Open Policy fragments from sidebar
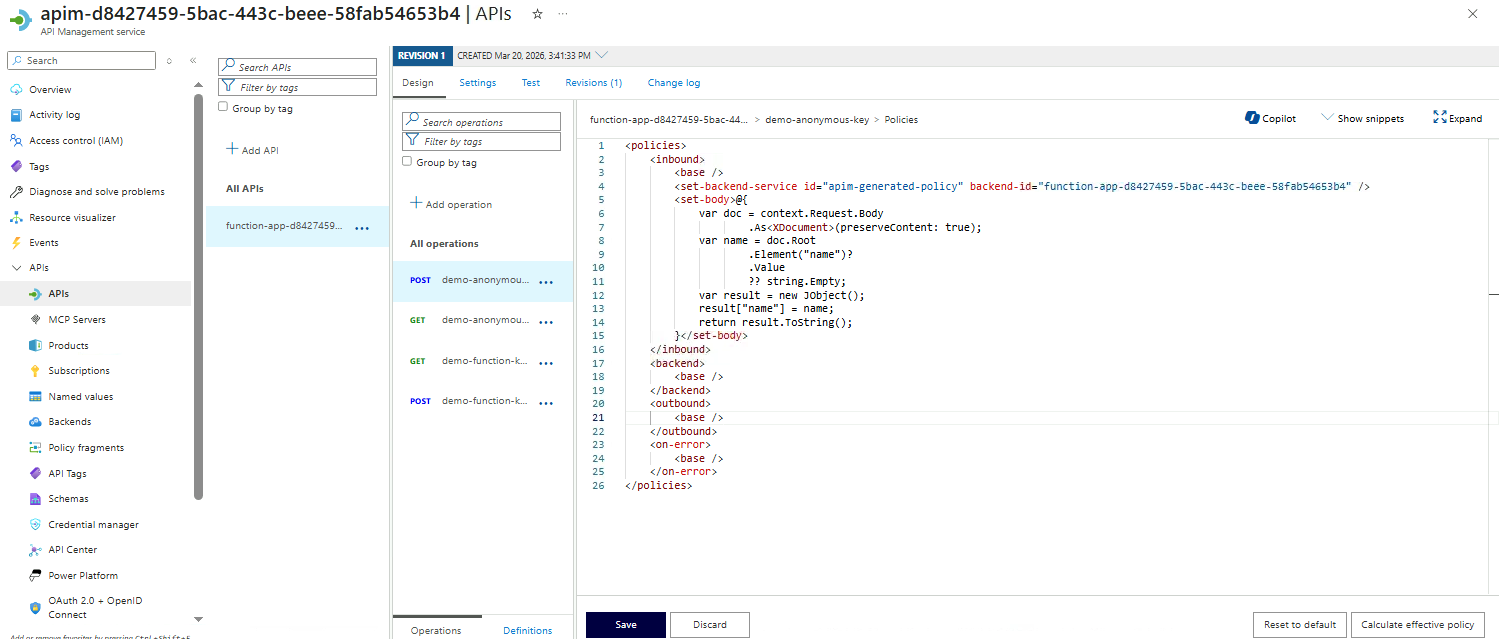Screen dimensions: 1499x639 [86, 448]
